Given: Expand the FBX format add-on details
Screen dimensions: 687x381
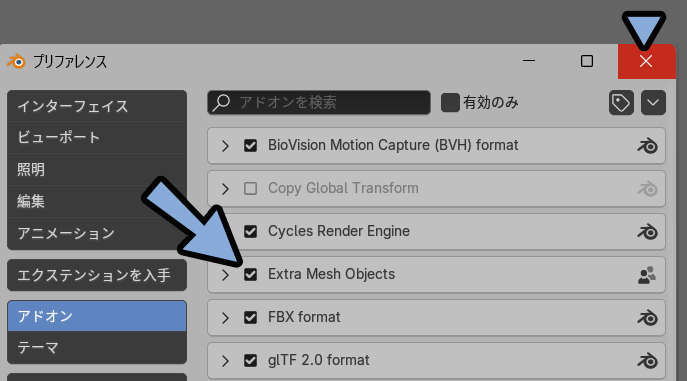Looking at the screenshot, I should 225,318.
